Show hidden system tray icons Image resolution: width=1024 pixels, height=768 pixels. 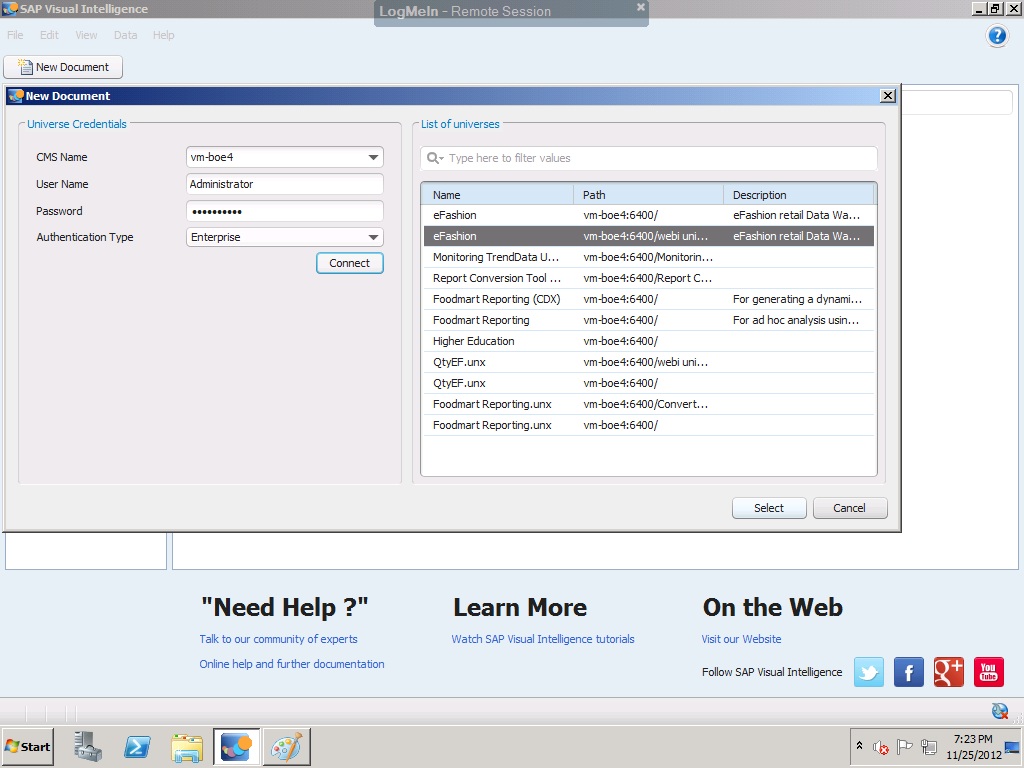tap(859, 746)
